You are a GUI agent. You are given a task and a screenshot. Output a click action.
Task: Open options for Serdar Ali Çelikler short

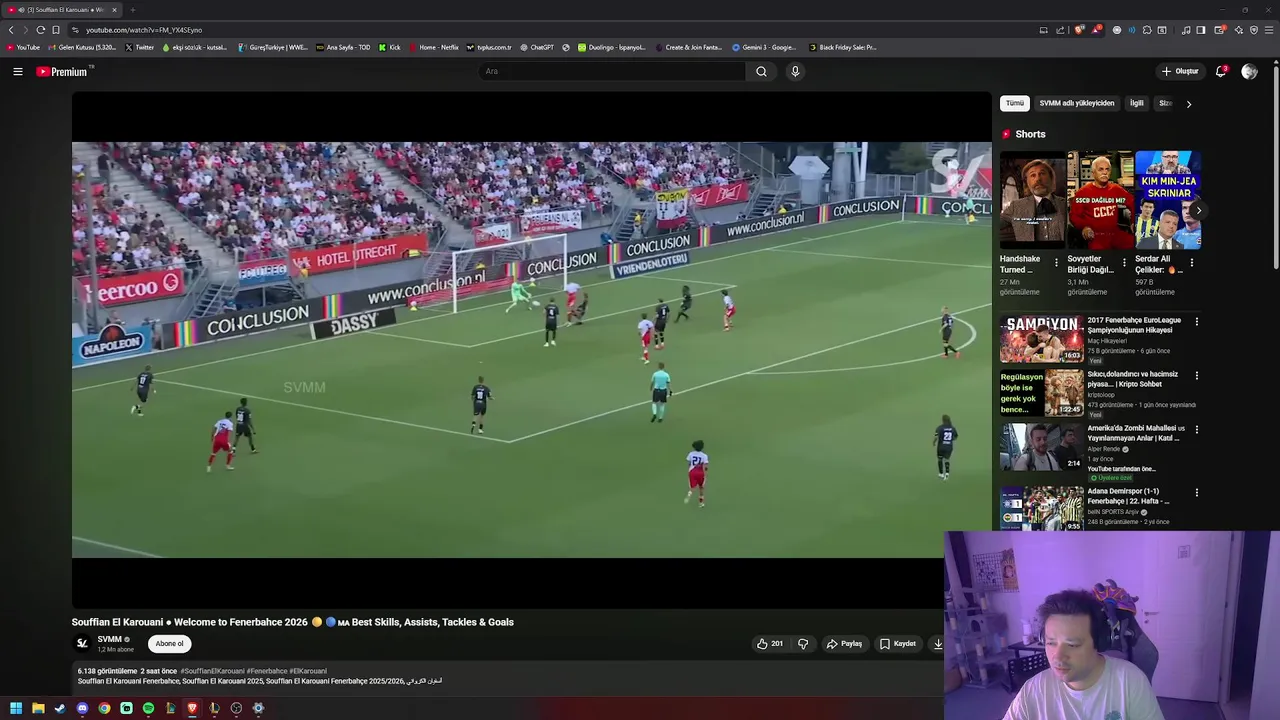point(1191,262)
